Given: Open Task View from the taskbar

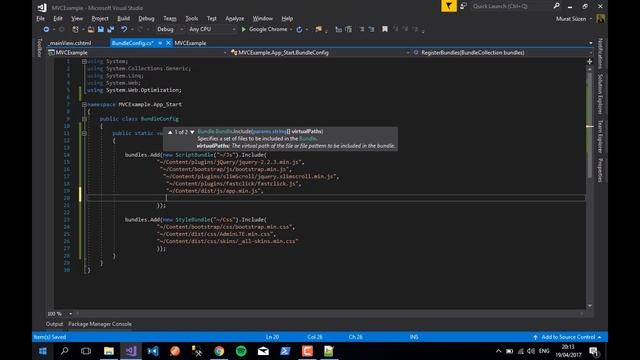Looking at the screenshot, I should pyautogui.click(x=86, y=351).
